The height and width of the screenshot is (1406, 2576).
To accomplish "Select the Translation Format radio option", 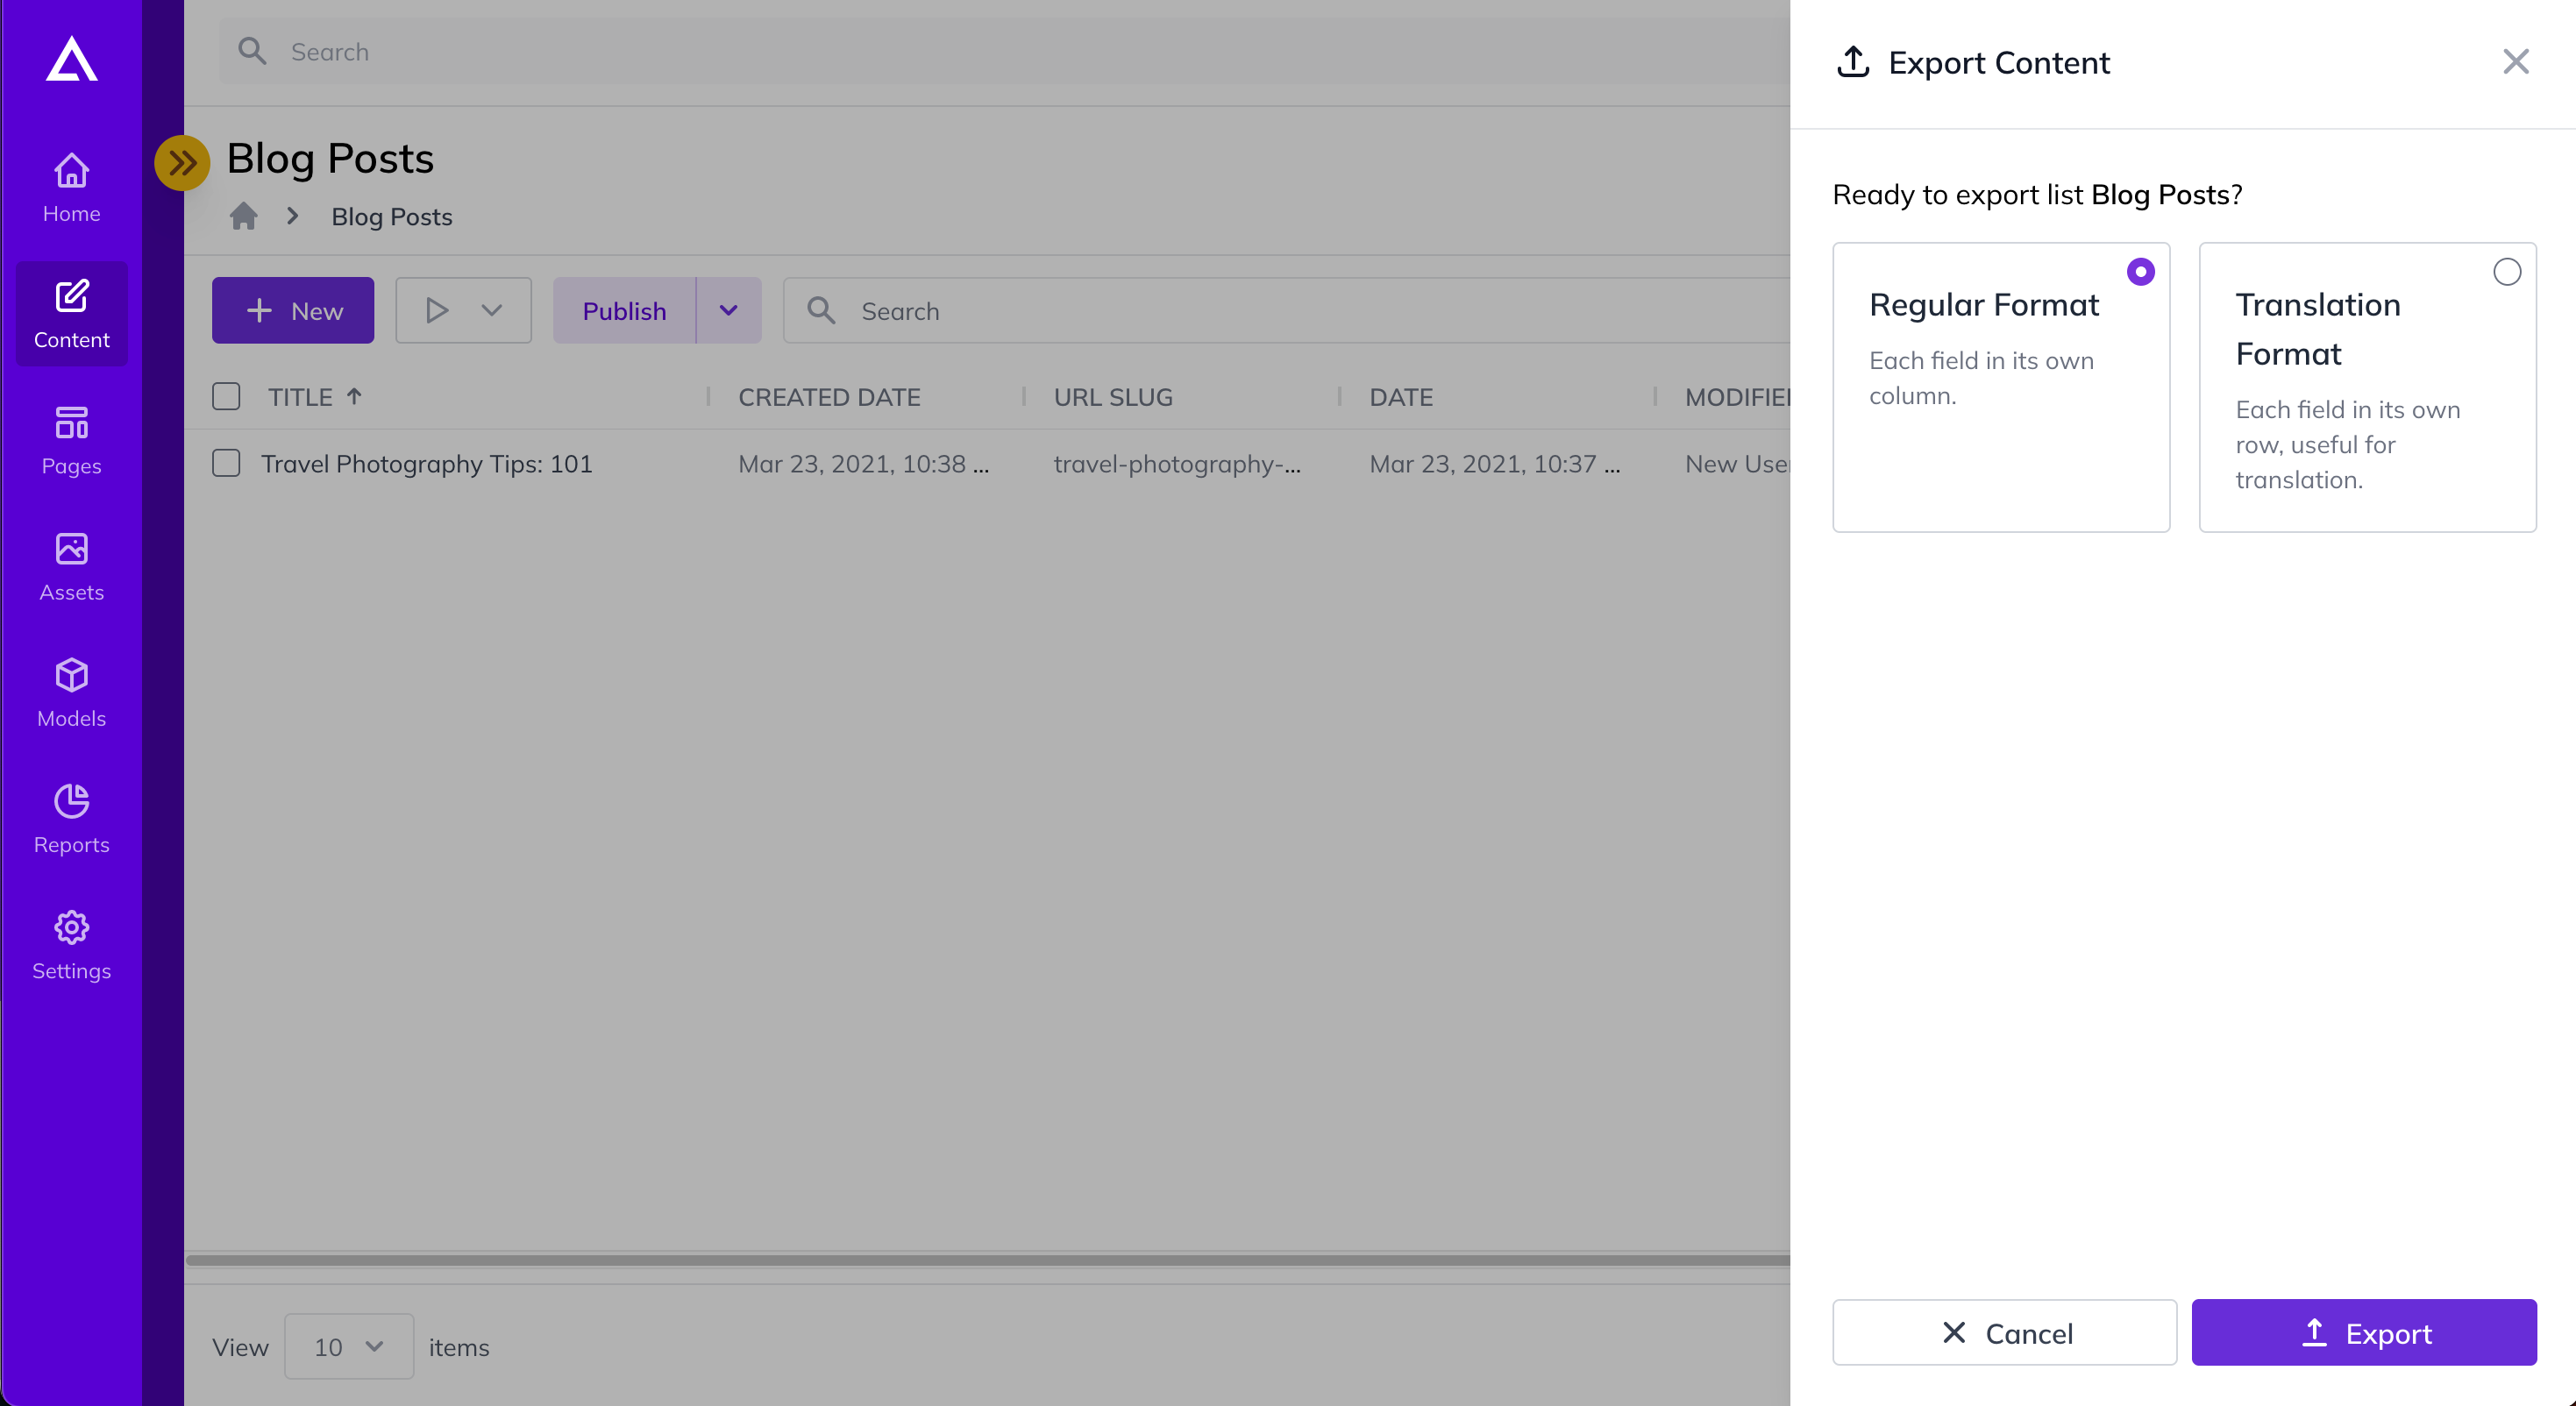I will [x=2506, y=272].
